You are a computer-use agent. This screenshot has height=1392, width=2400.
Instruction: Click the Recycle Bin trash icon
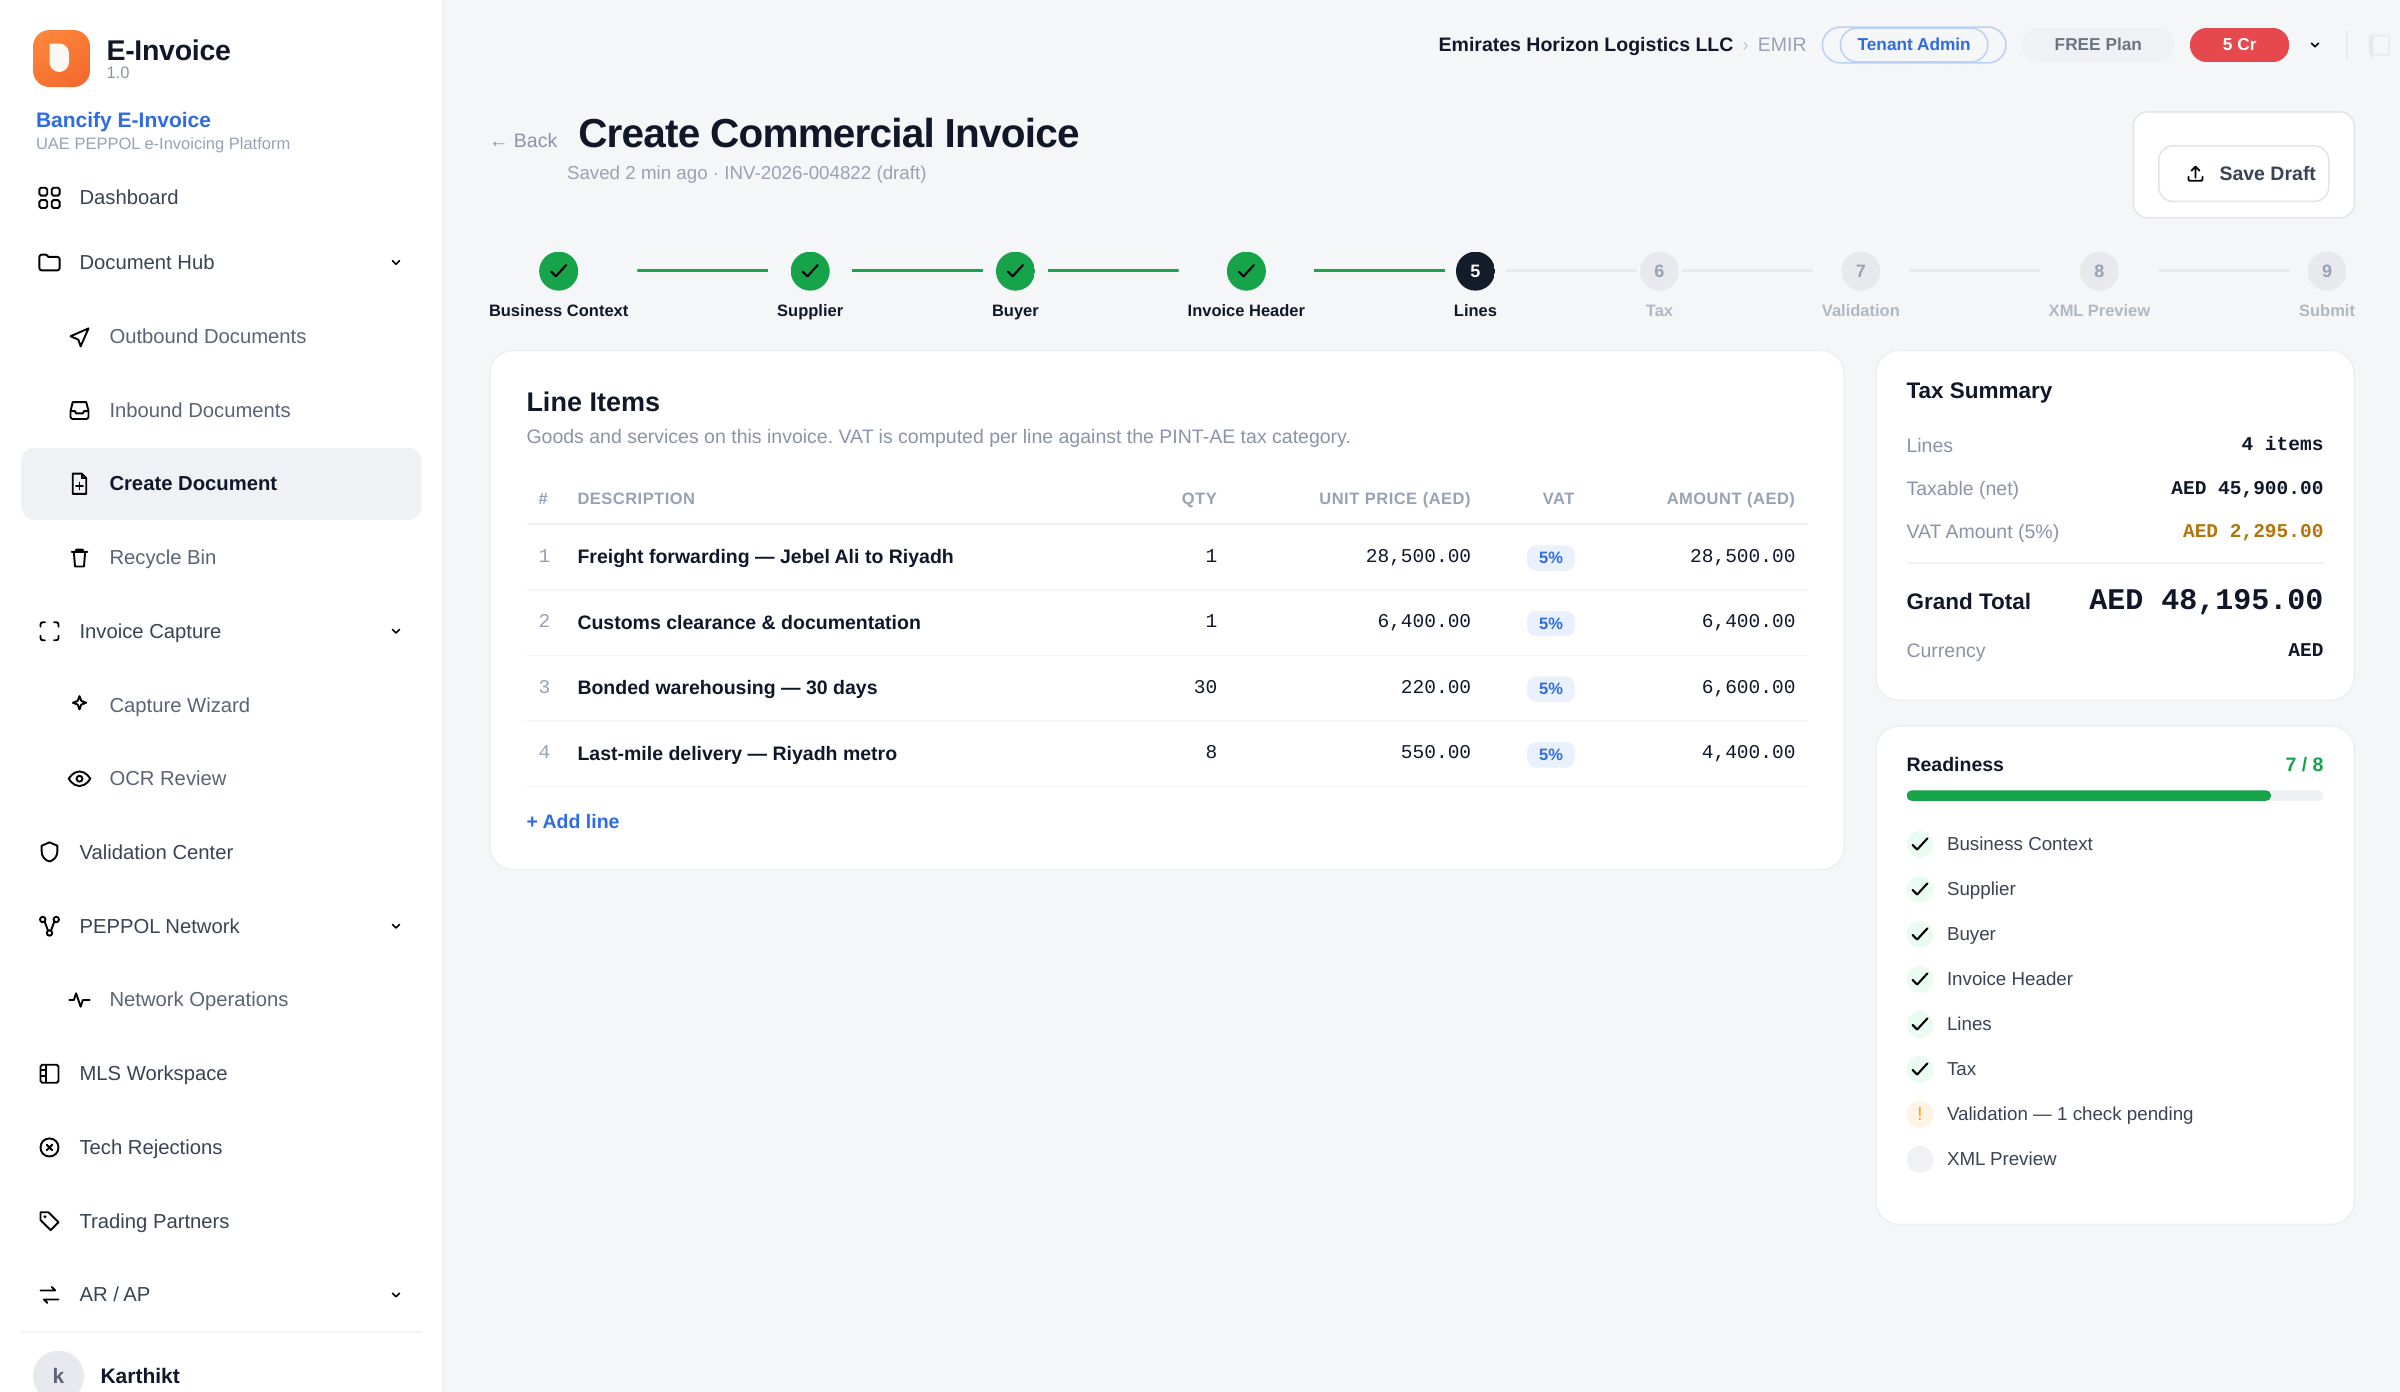pos(80,558)
